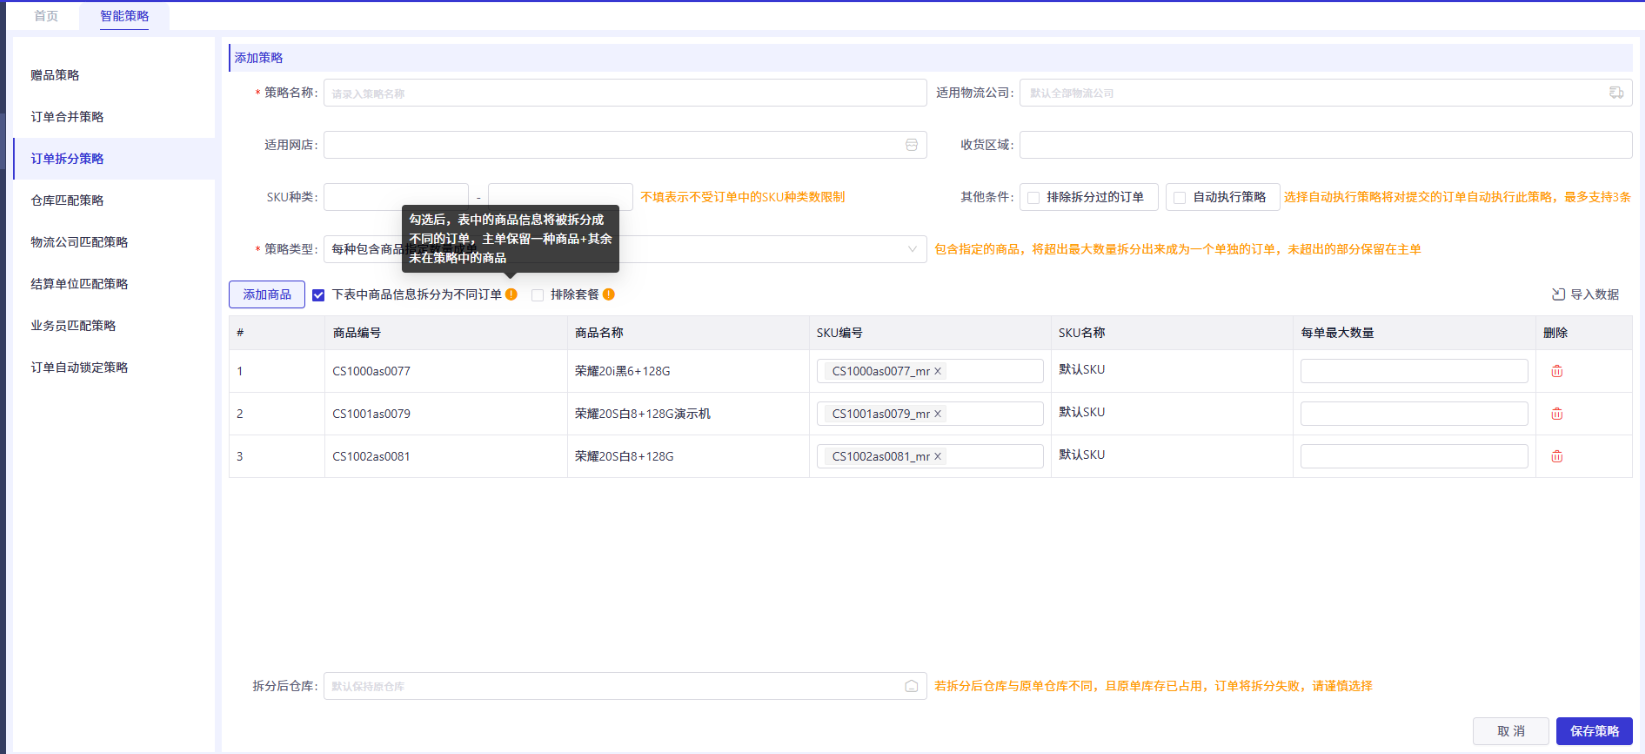Navigate to 业务员匹配策略
Screen dimensions: 1645x754
[73, 326]
